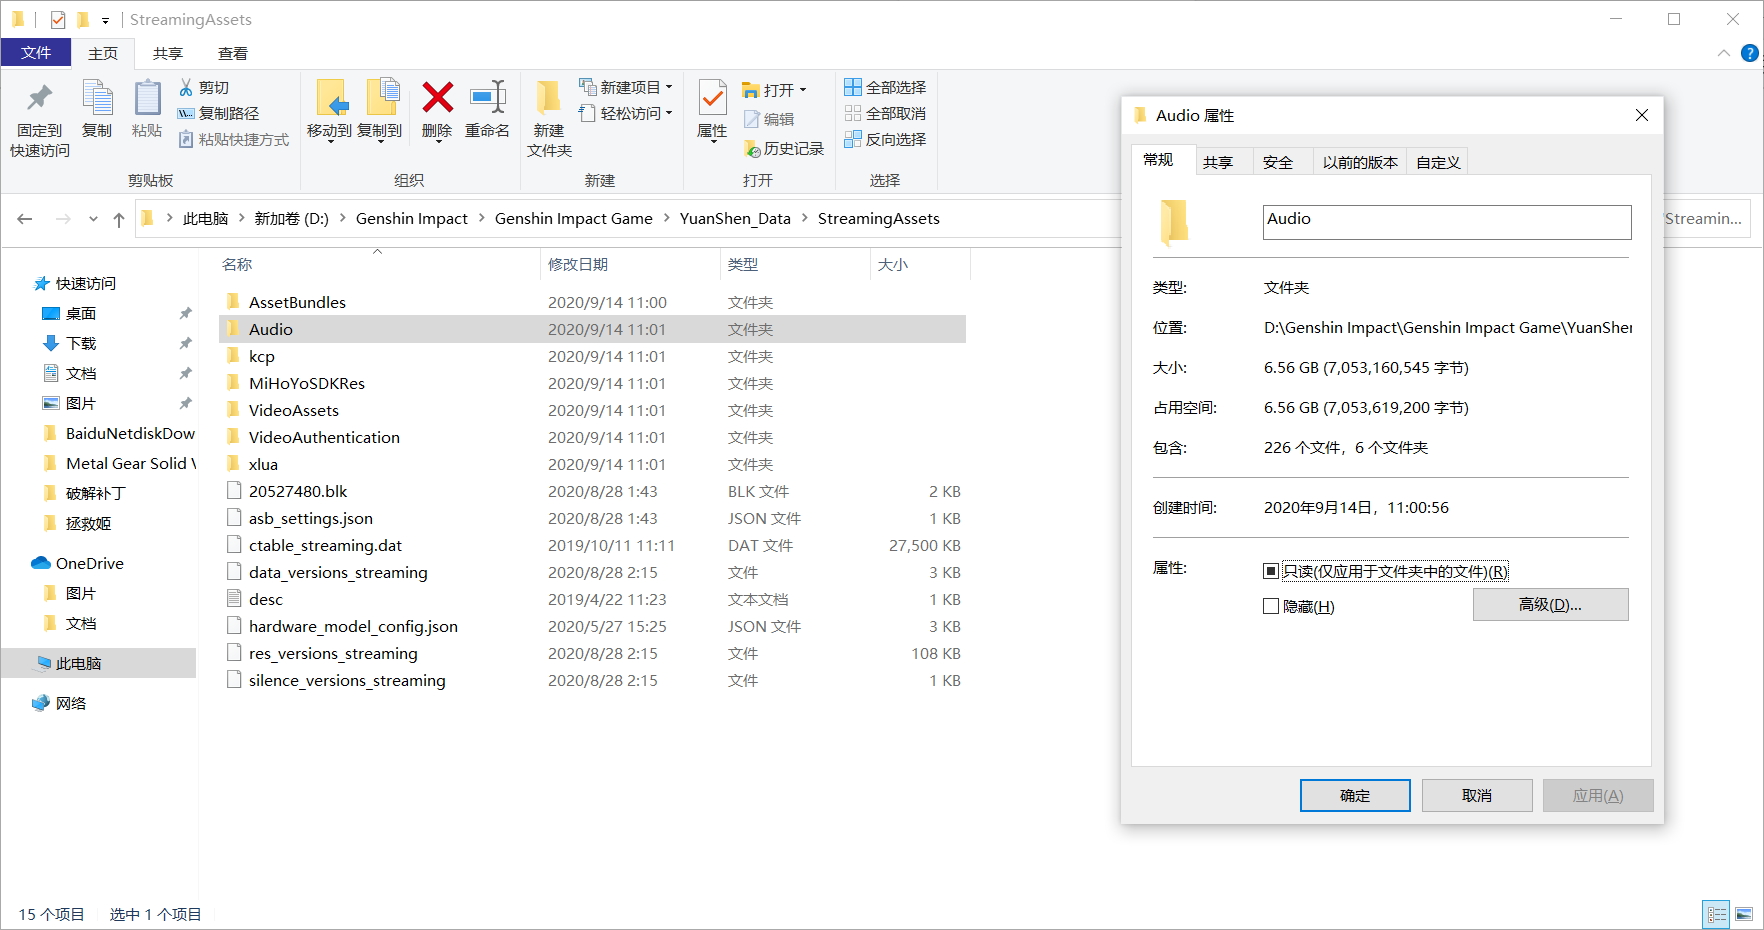
Task: Open OneDrive in navigation pane
Action: click(x=78, y=563)
